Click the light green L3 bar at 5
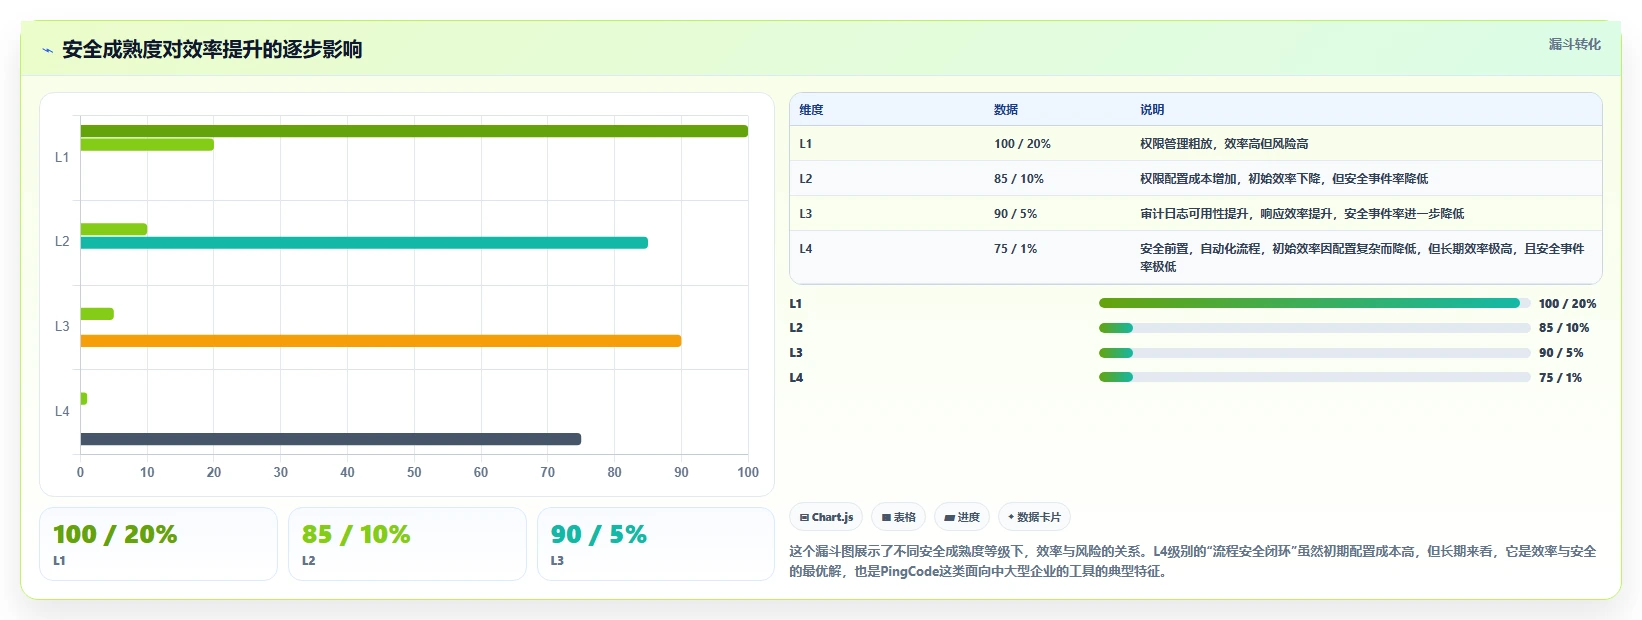This screenshot has width=1642, height=620. [97, 314]
